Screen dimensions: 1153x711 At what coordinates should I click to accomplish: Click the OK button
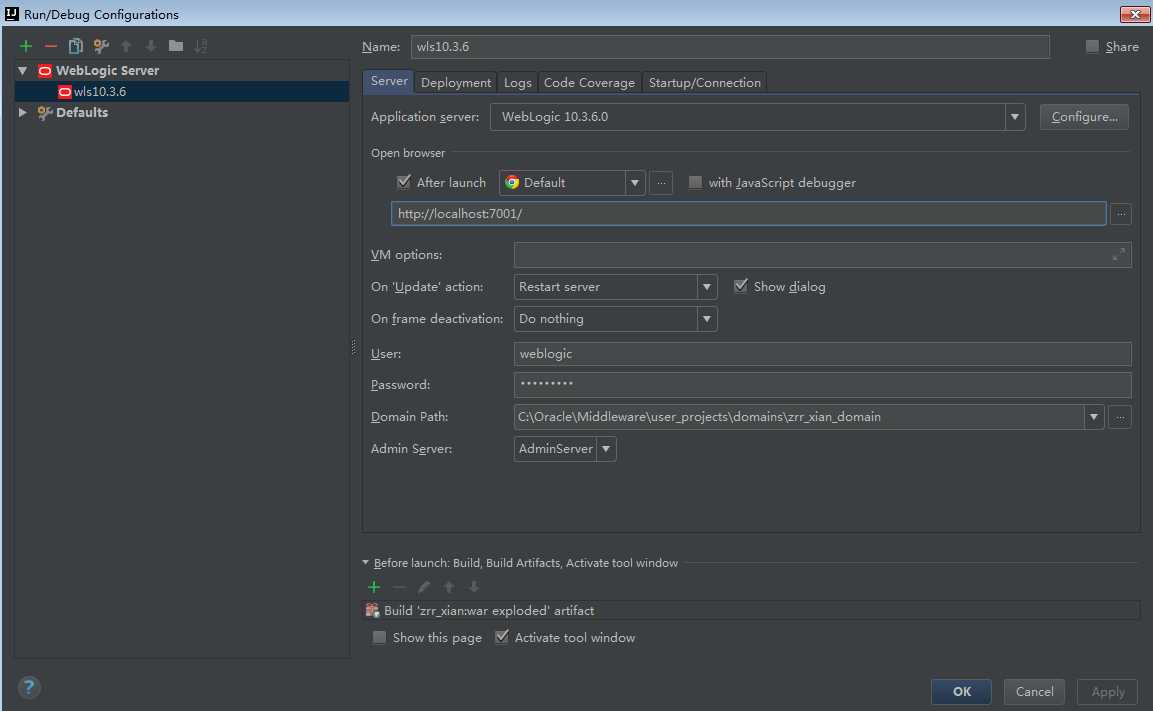(961, 692)
